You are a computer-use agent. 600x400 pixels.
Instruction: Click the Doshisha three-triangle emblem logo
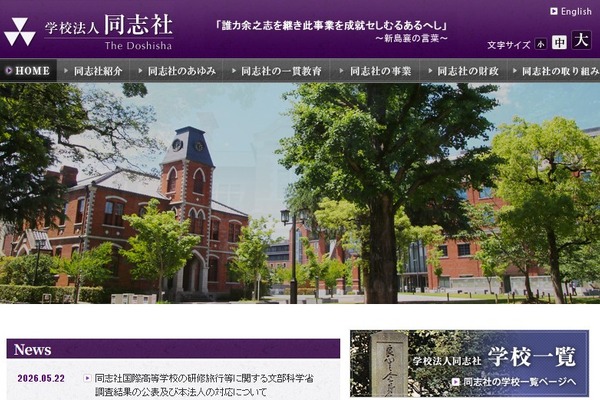(x=20, y=32)
